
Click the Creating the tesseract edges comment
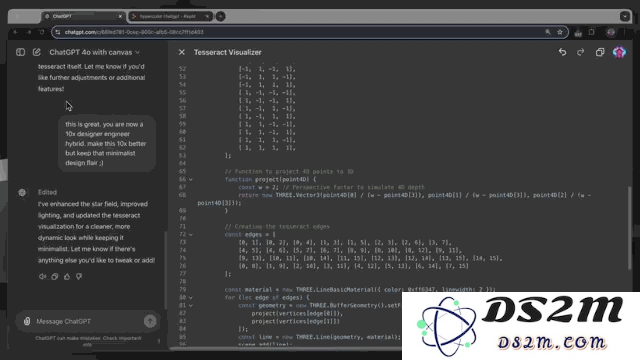point(277,227)
